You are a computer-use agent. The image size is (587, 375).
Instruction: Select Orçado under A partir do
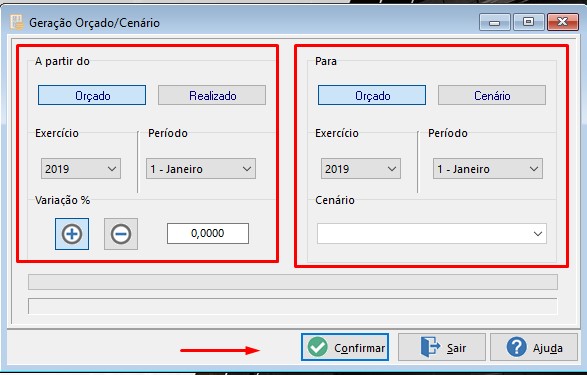92,95
